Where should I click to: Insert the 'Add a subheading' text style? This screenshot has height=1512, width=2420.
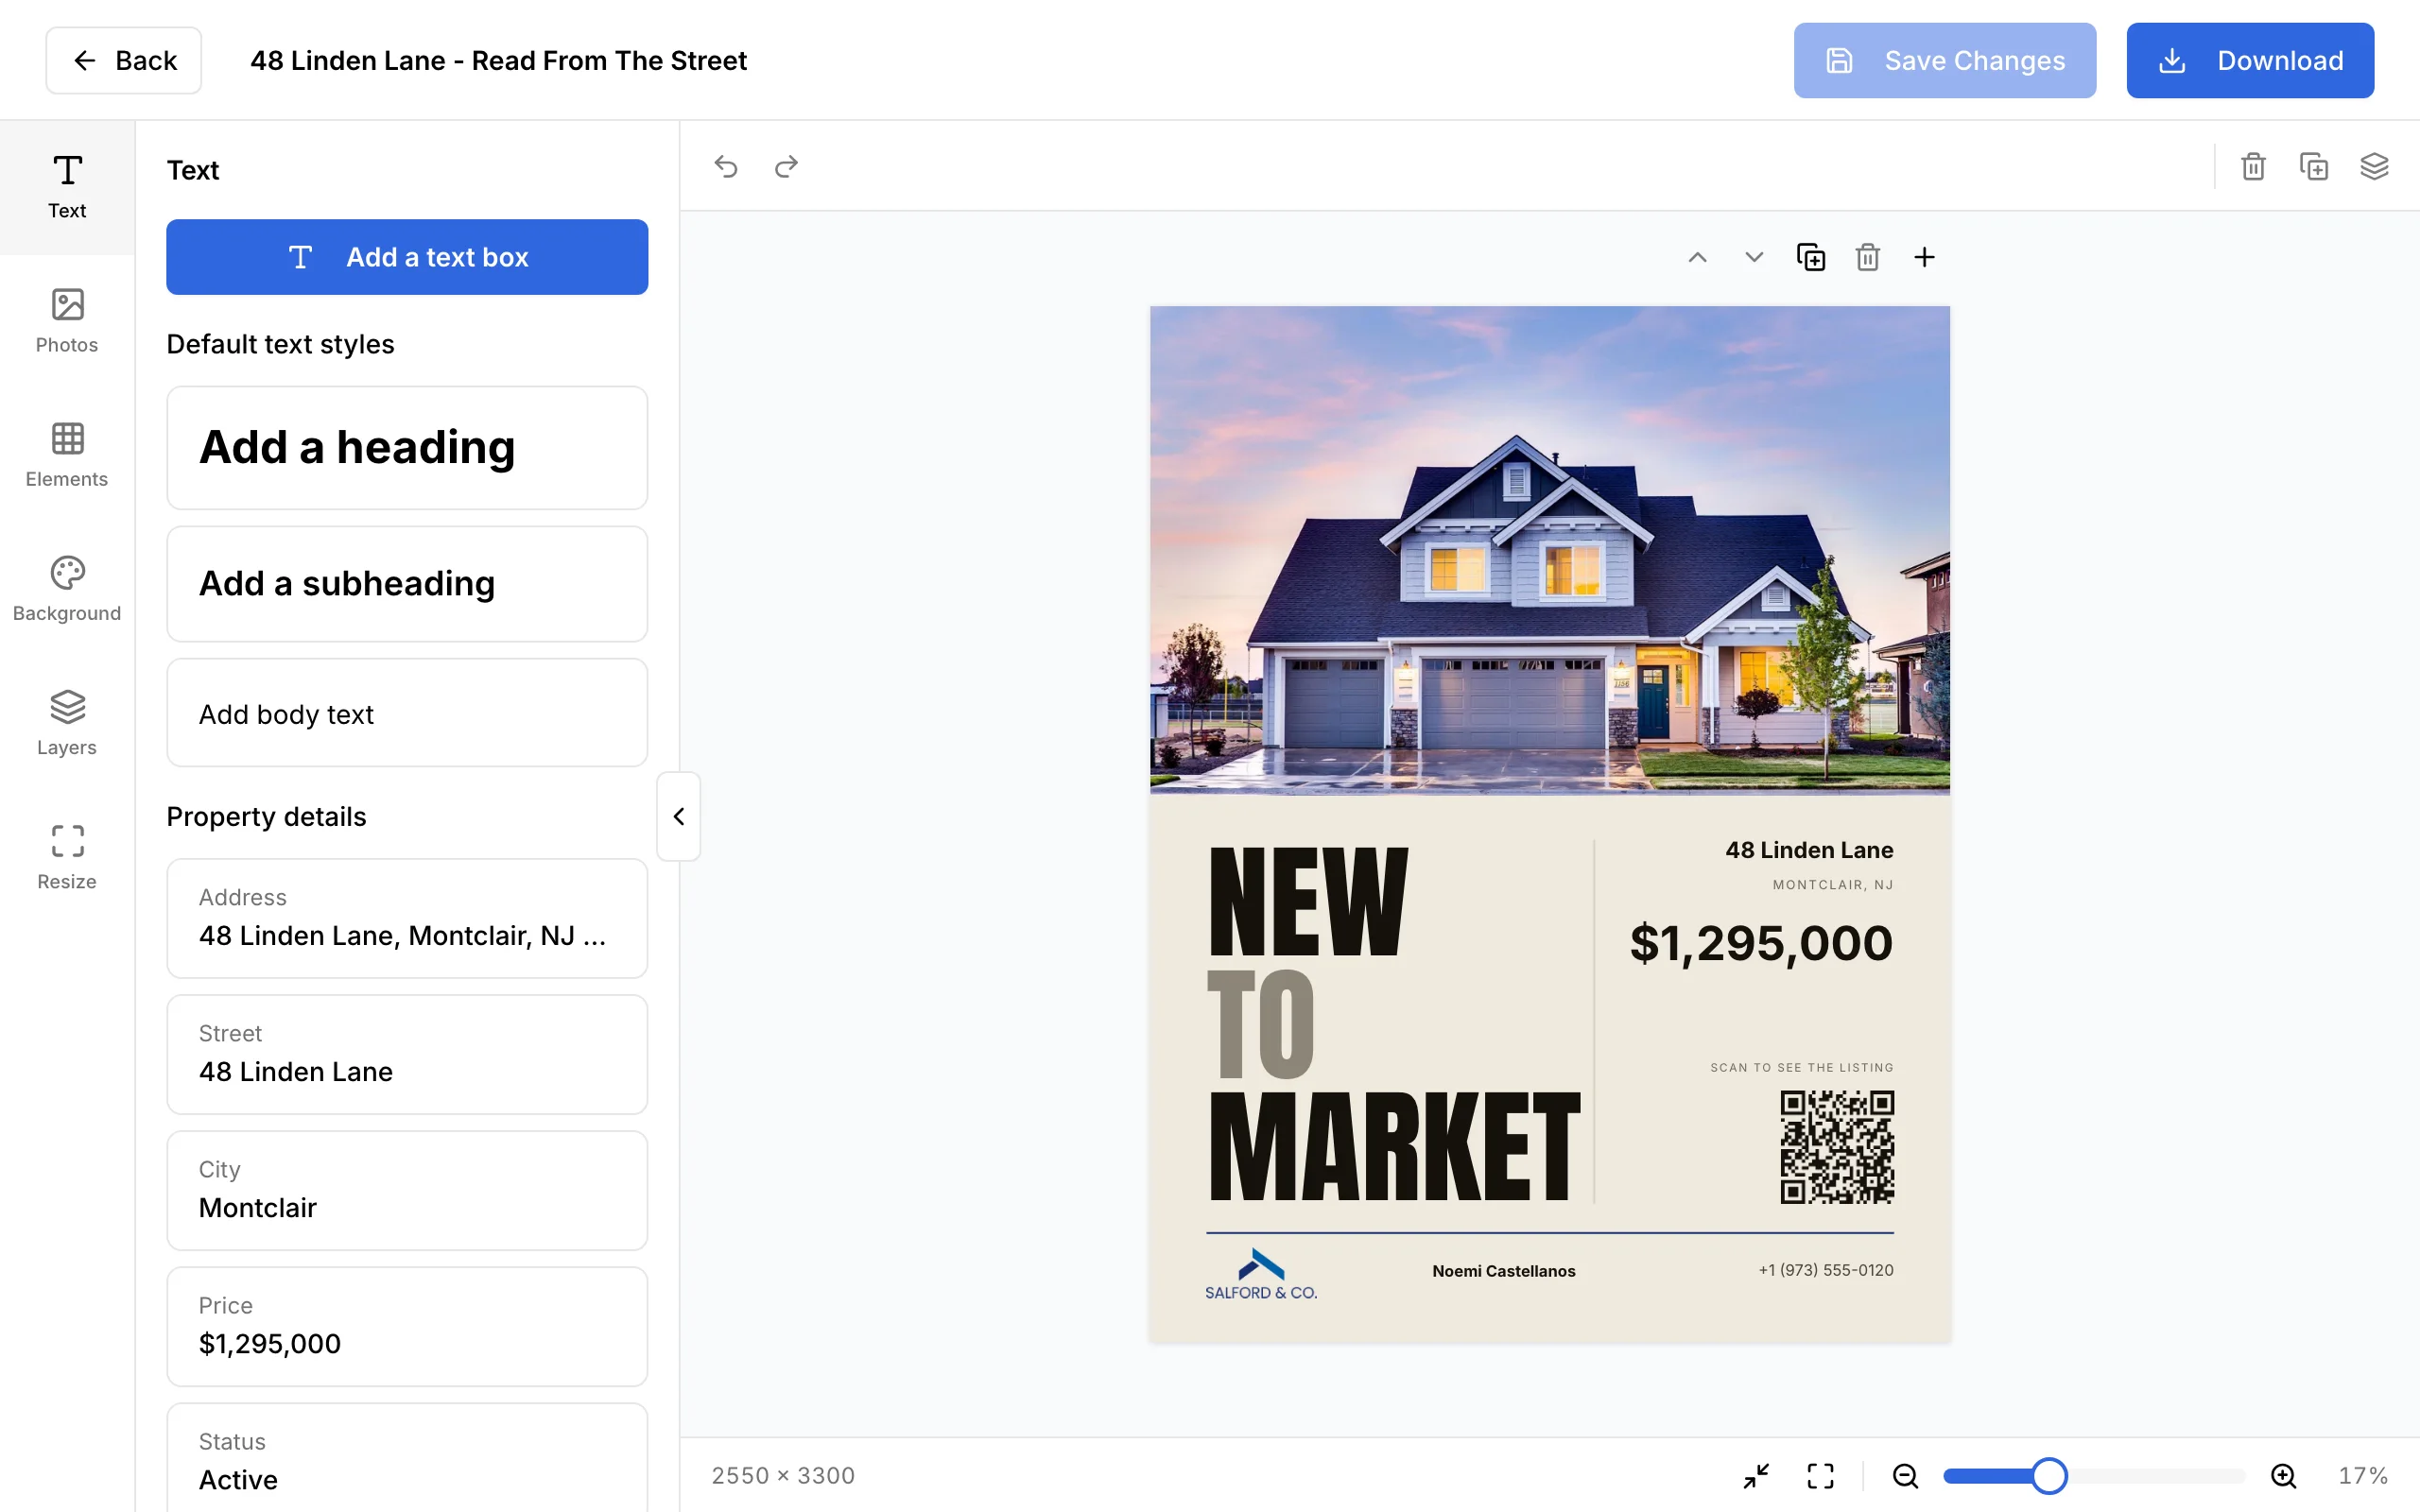pyautogui.click(x=407, y=584)
